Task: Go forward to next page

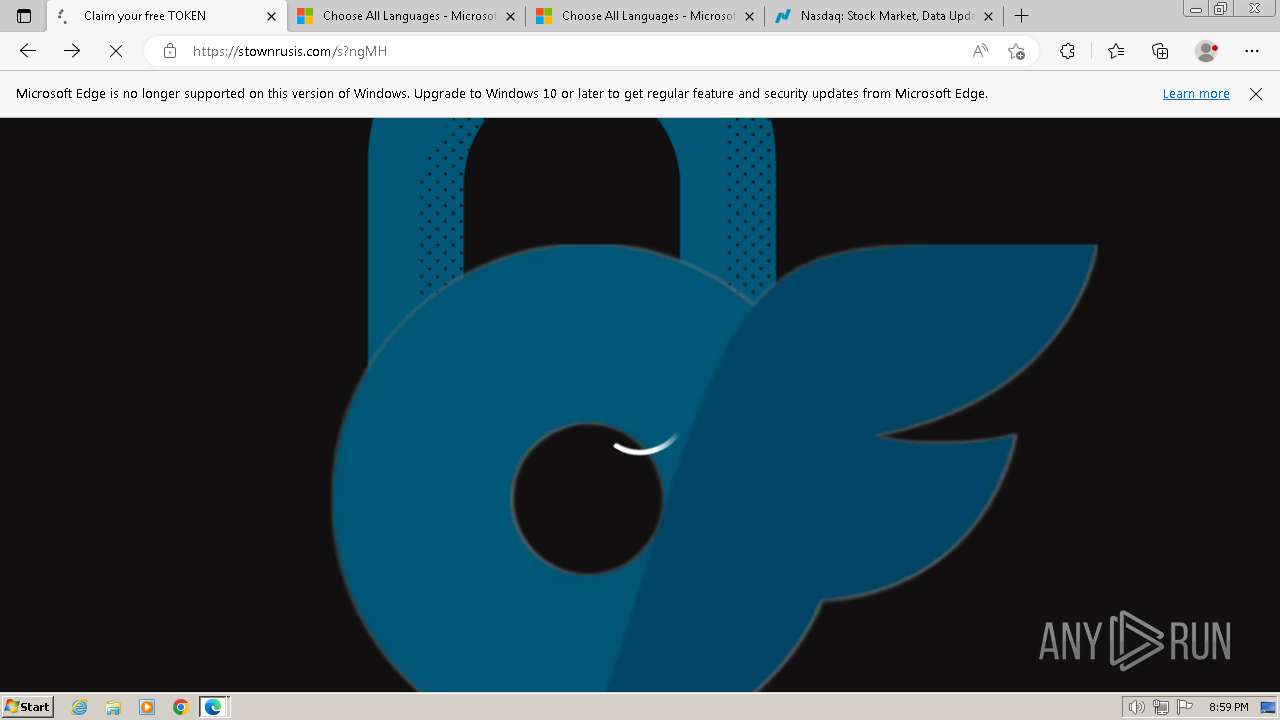Action: (72, 51)
